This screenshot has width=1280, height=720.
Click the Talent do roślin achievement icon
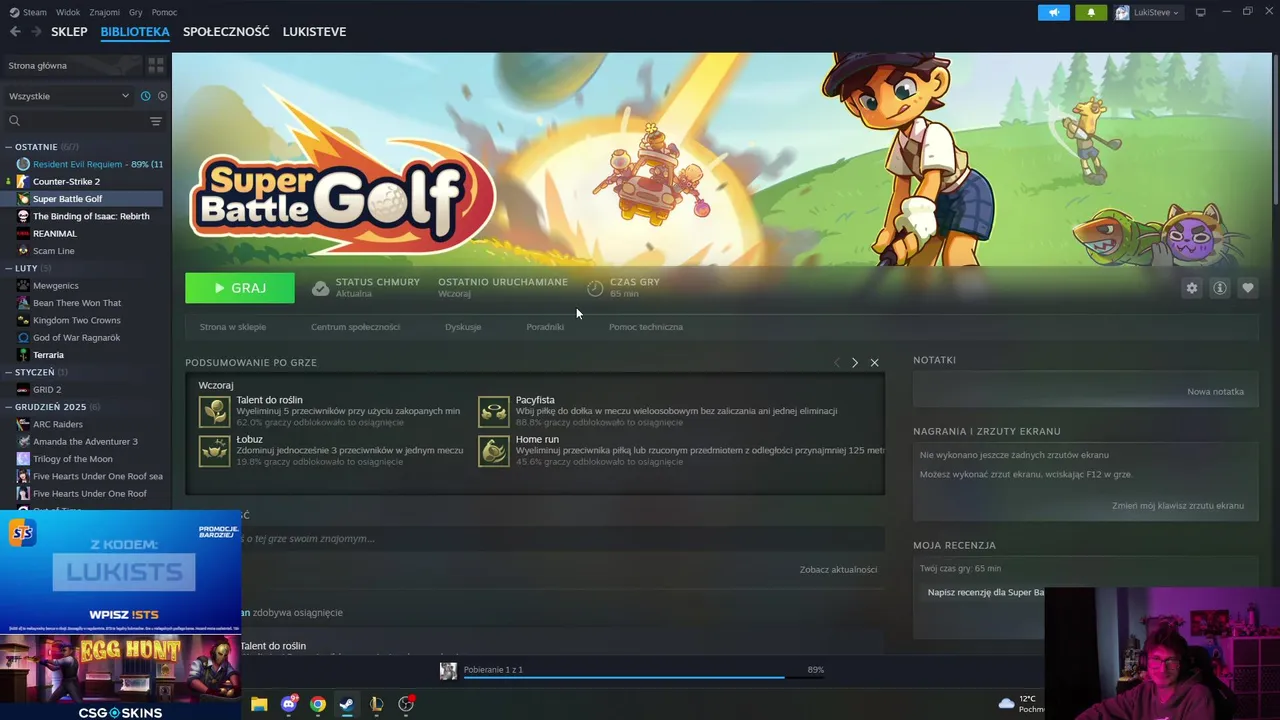click(x=214, y=412)
